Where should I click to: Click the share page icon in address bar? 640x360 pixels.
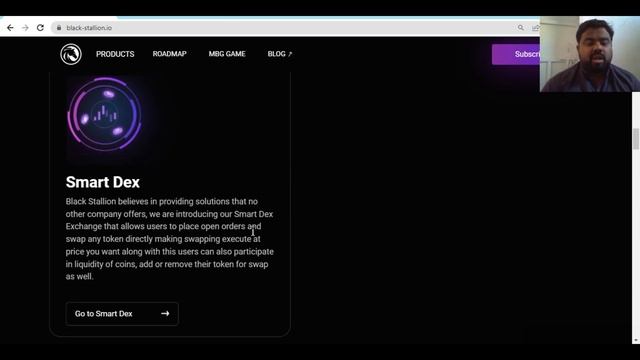tap(536, 28)
